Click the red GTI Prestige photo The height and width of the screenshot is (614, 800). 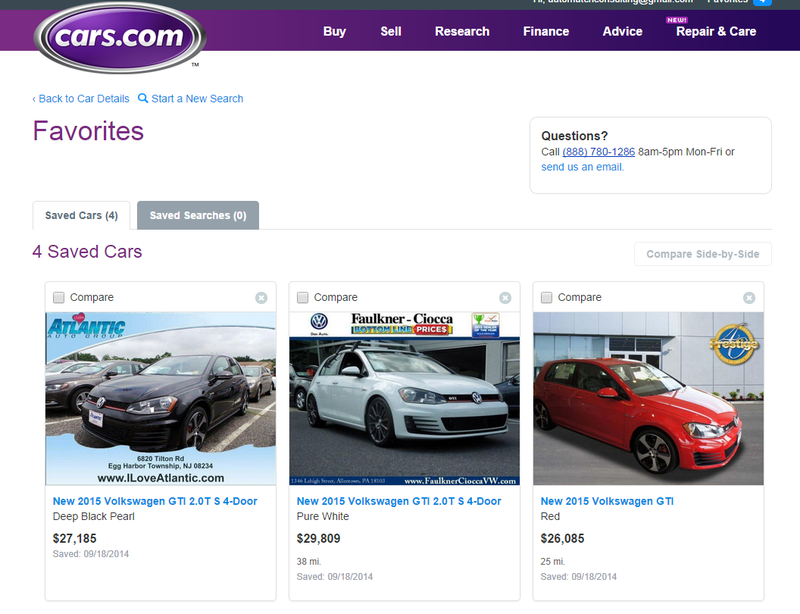(648, 399)
